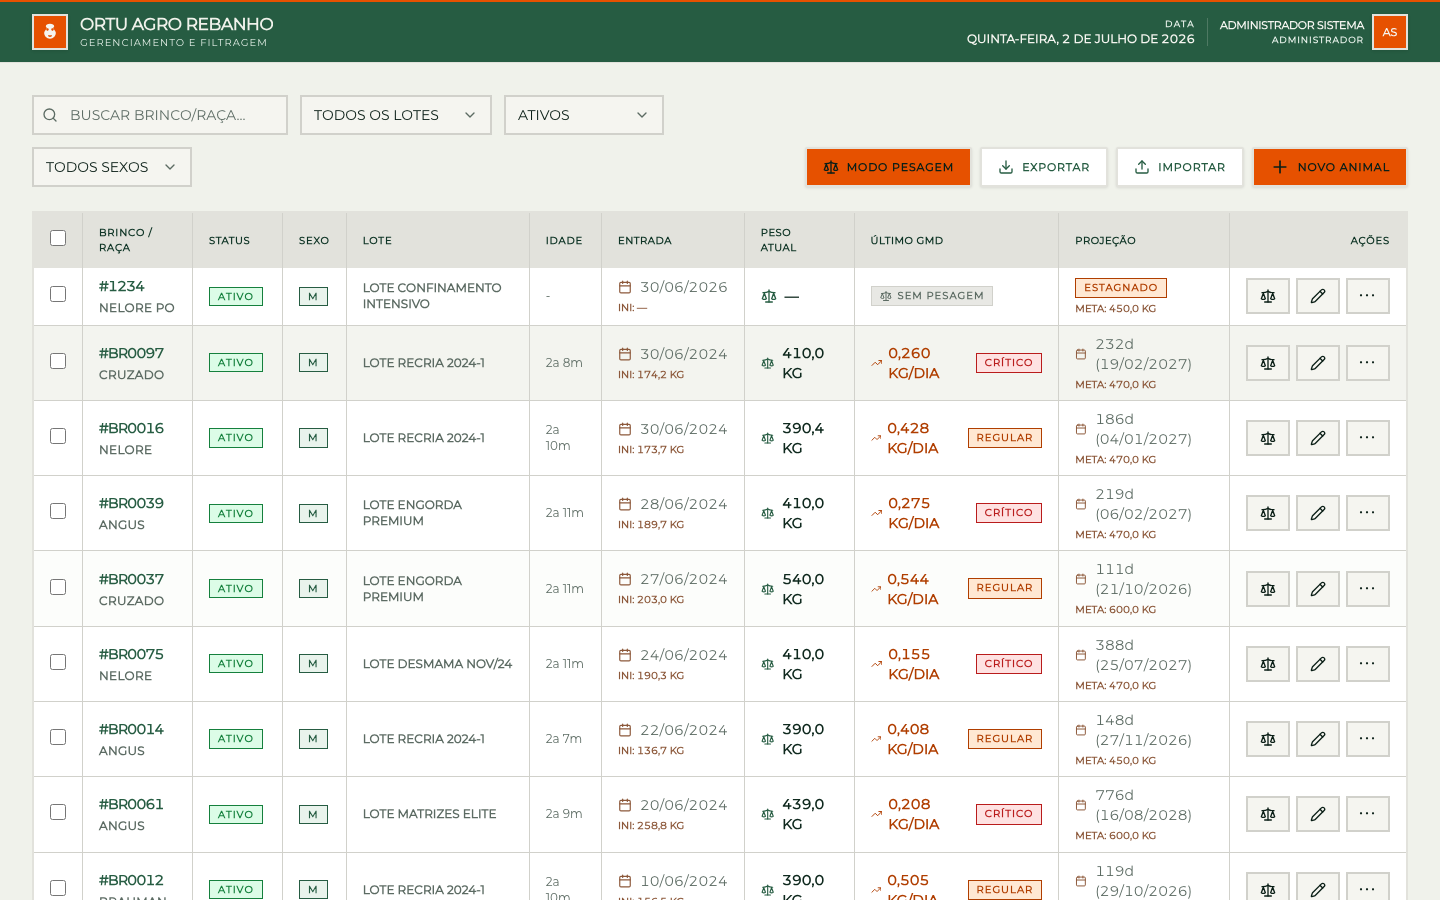Screen dimensions: 1440x900
Task: Click Regular badge in #BR0037 row
Action: (x=1005, y=588)
